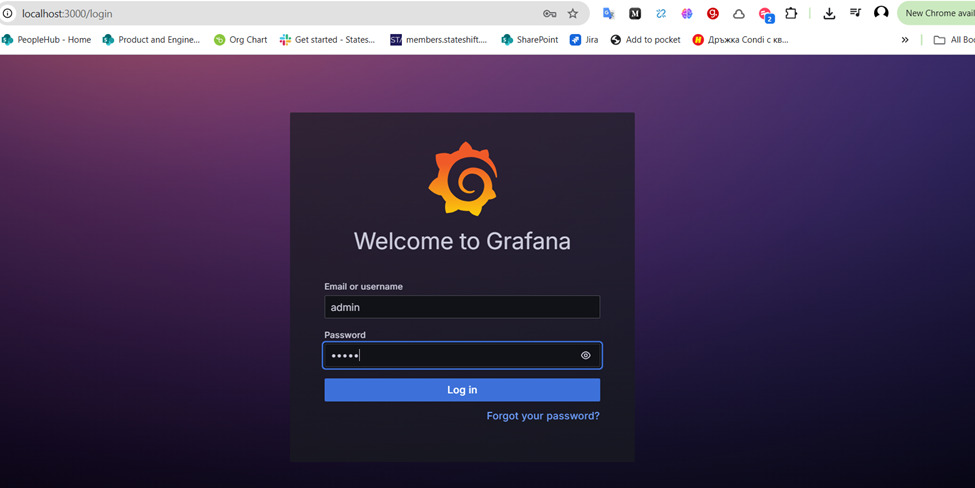Open the Chrome profile avatar
Image resolution: width=975 pixels, height=488 pixels.
tap(881, 12)
